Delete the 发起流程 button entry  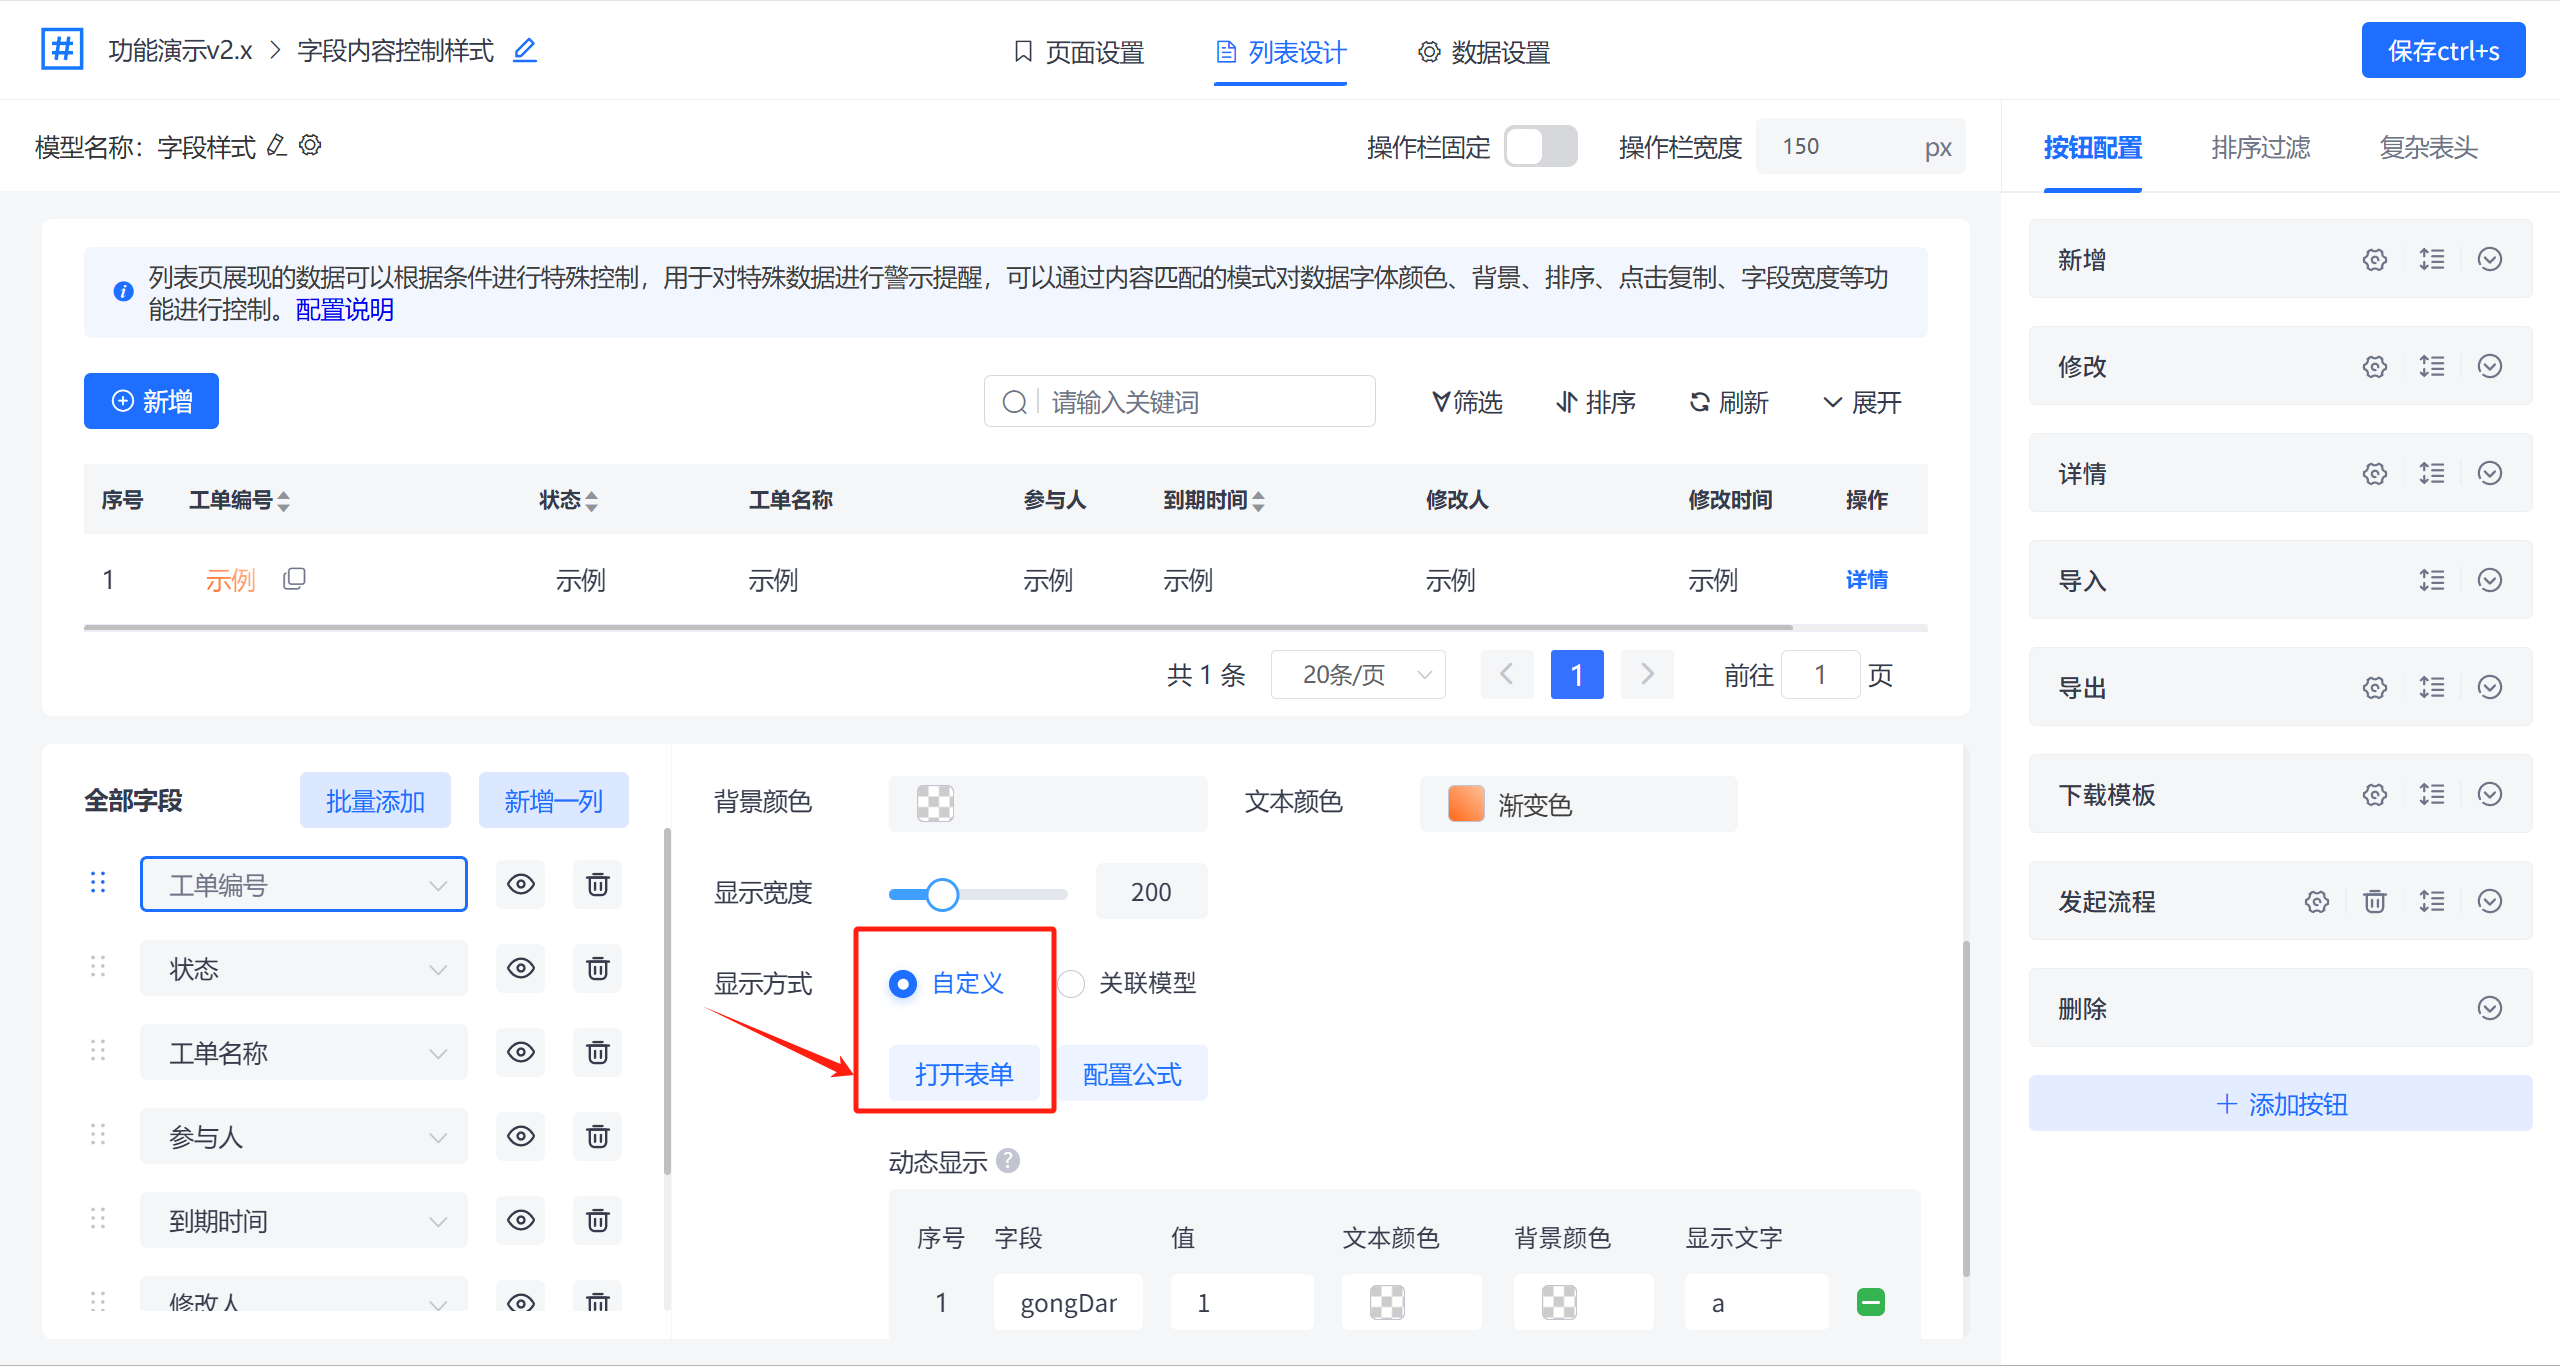2374,902
